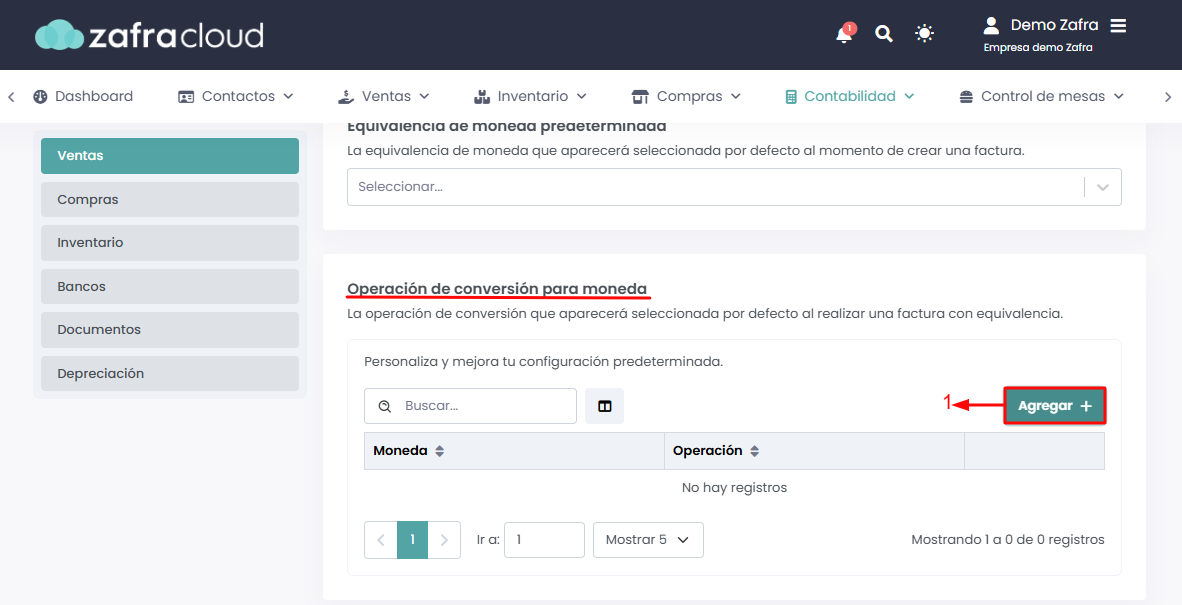Open column visibility icon next to search

605,406
